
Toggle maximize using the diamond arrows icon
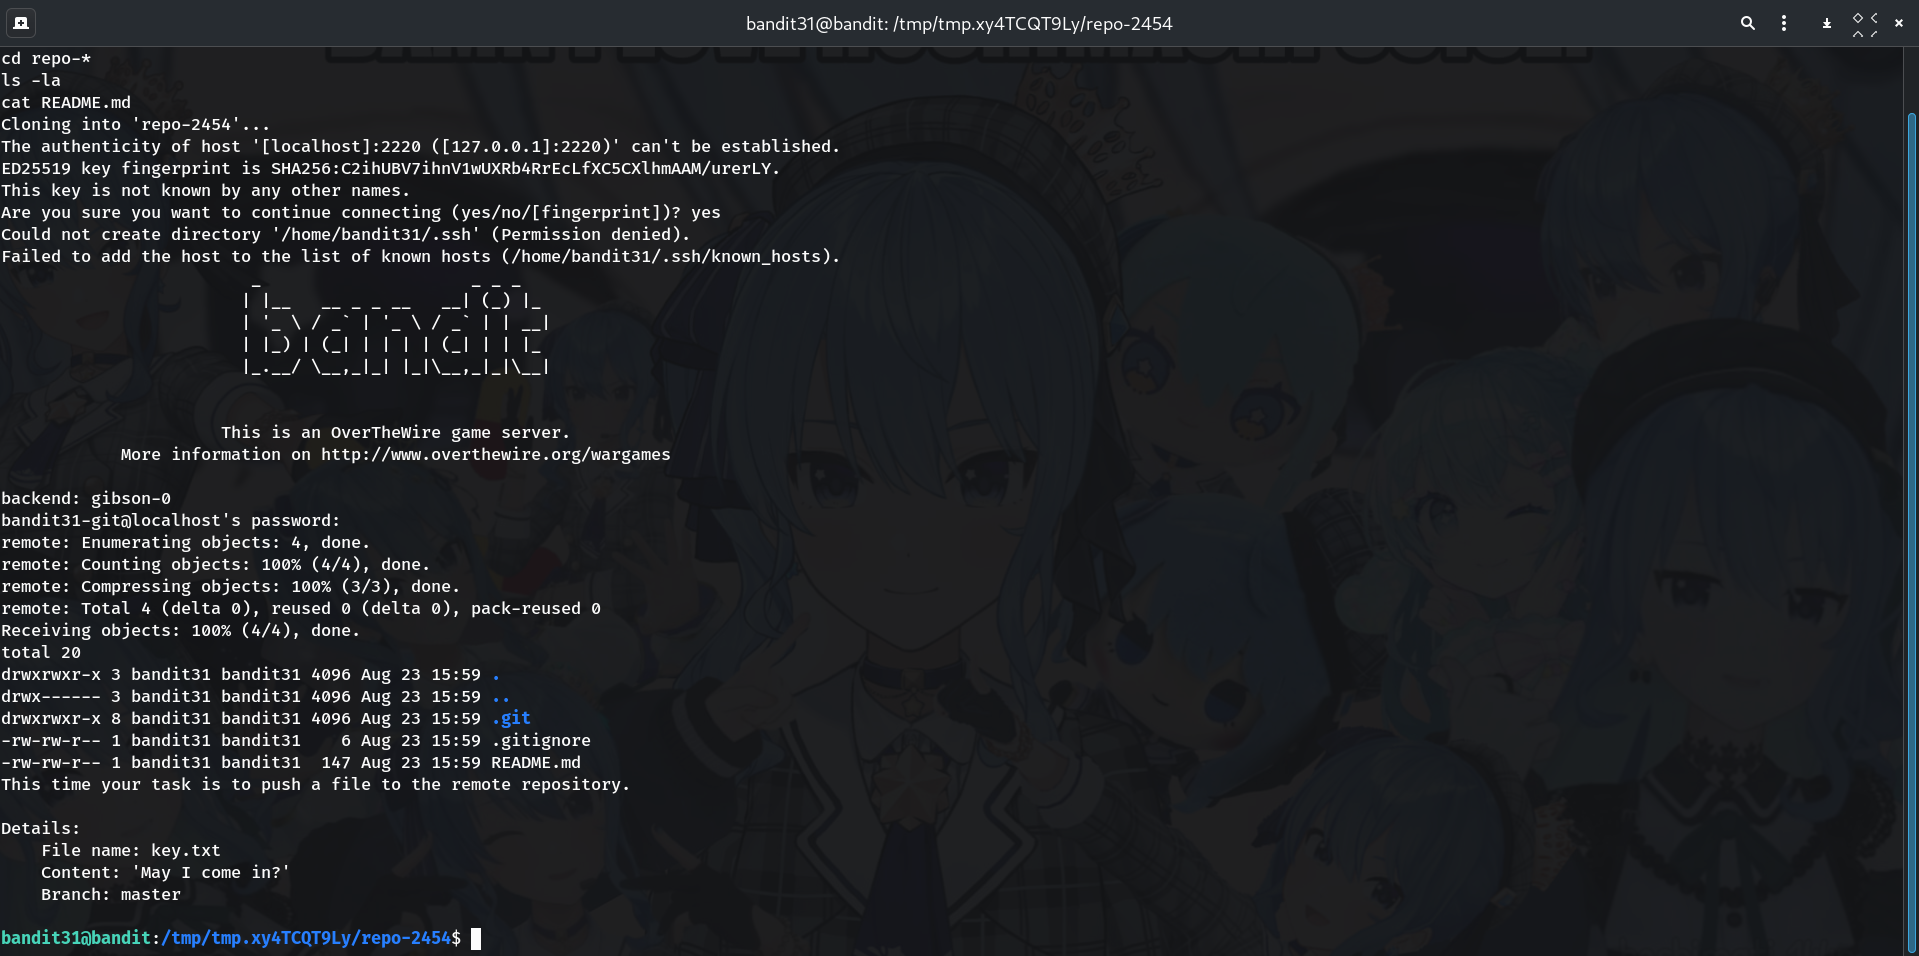coord(1864,23)
